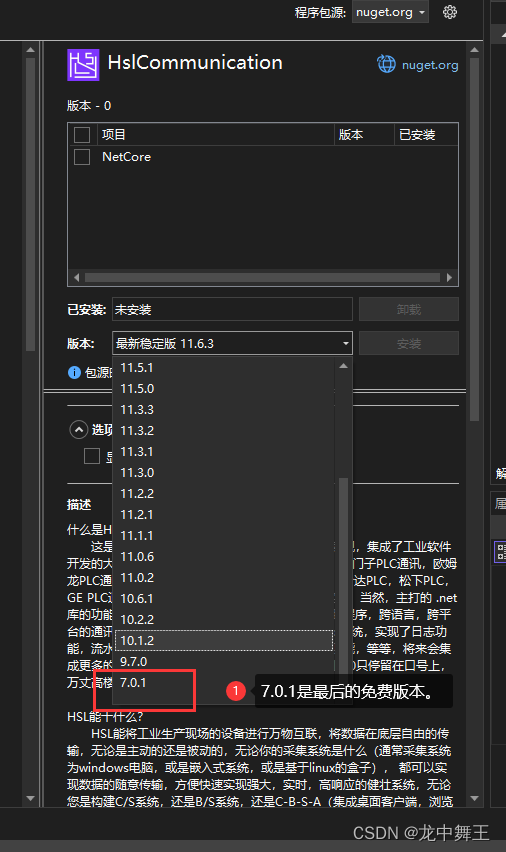The height and width of the screenshot is (852, 506).
Task: Click the Install button
Action: (x=409, y=343)
